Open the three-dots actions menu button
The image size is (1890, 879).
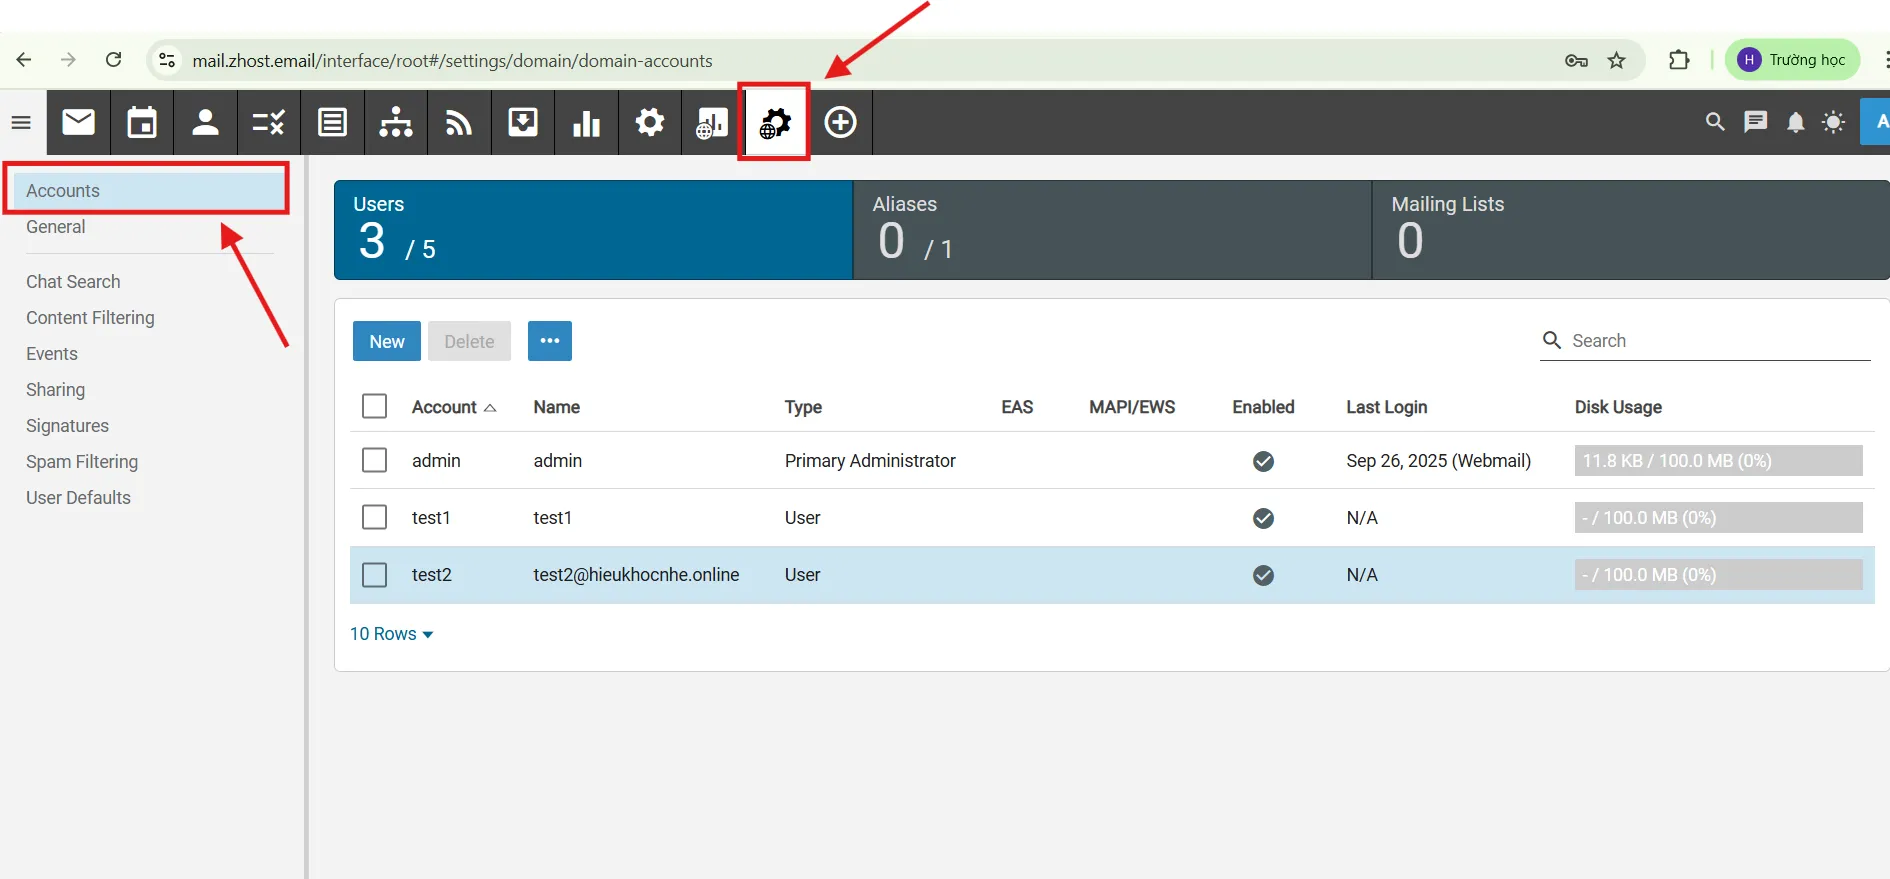(549, 341)
